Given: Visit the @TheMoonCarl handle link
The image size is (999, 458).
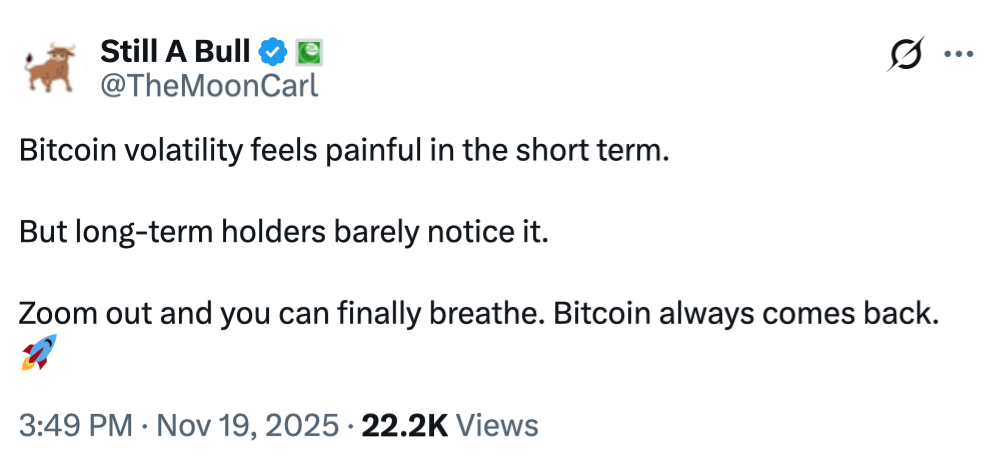Looking at the screenshot, I should tap(209, 85).
